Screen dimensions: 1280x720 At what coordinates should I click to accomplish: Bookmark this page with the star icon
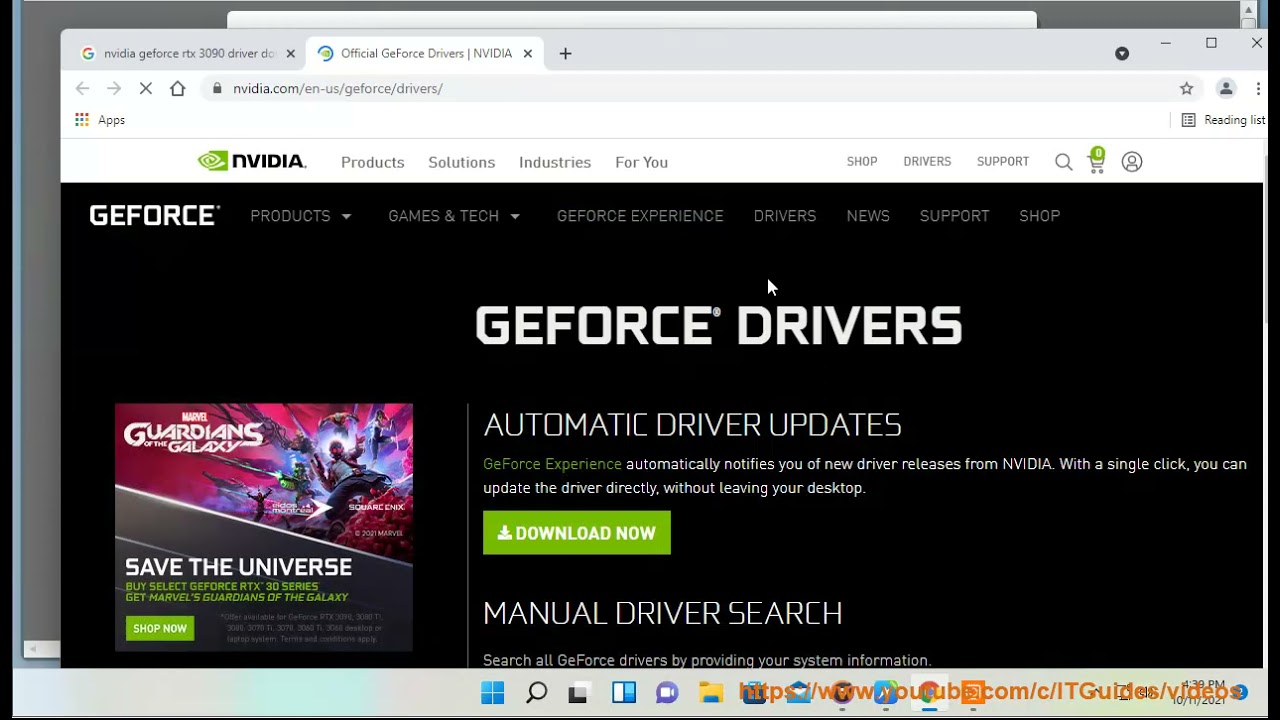tap(1186, 89)
